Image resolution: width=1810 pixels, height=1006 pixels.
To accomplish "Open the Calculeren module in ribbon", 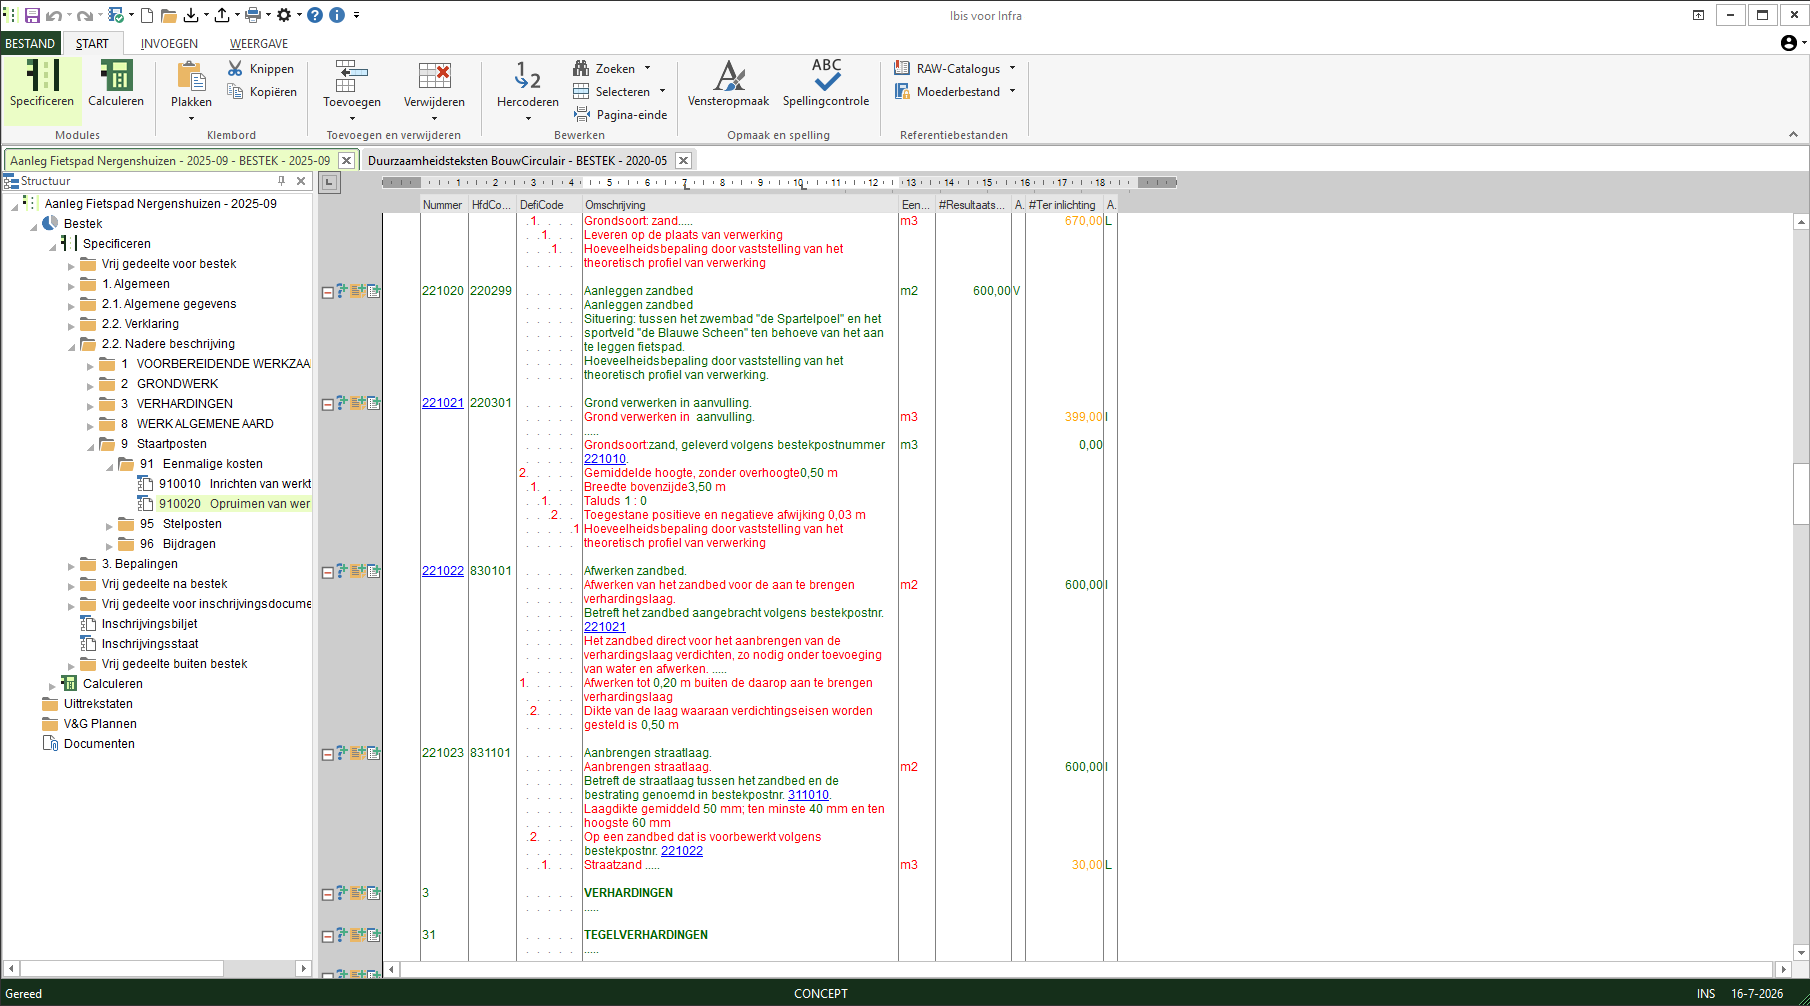I will [116, 84].
